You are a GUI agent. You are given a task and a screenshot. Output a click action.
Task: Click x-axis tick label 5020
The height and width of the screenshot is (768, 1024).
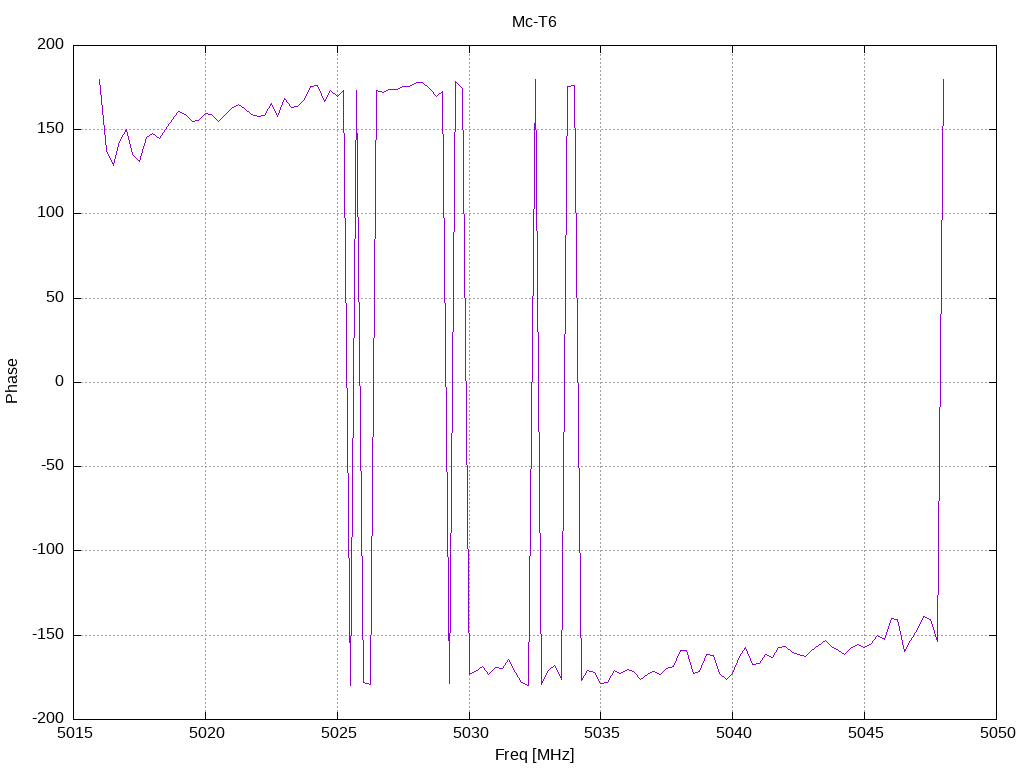[x=206, y=733]
